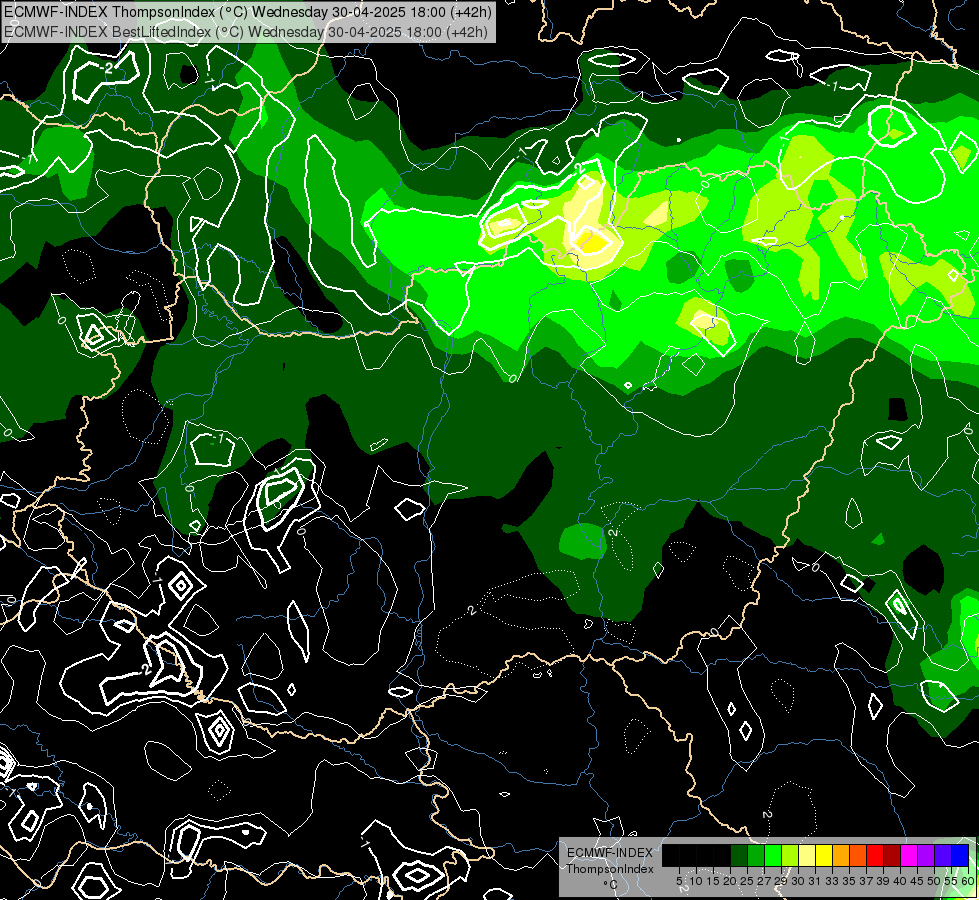
Task: Select the indigo 50–55 legend swatch
Action: coord(943,856)
